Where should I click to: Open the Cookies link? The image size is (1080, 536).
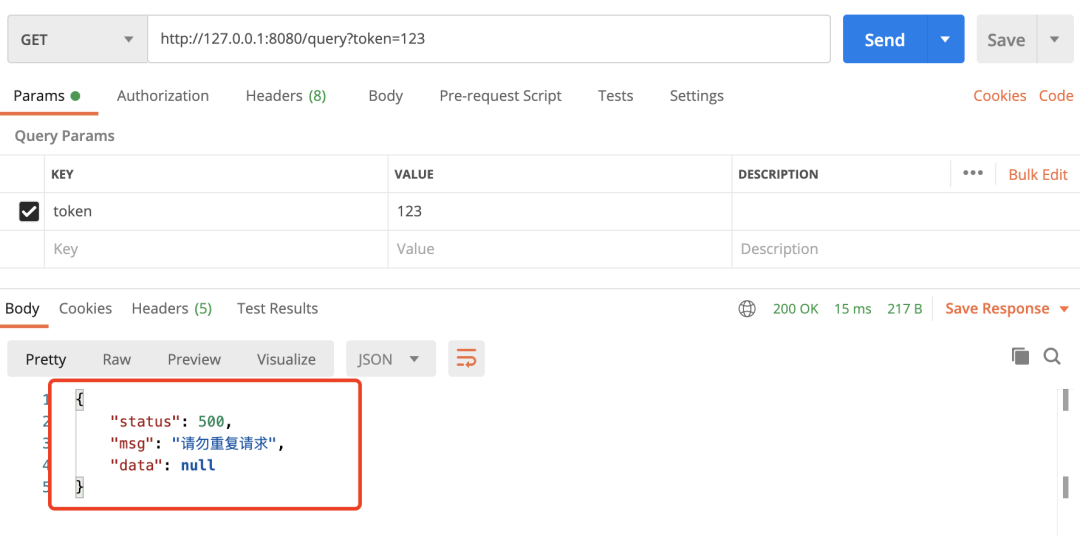coord(999,96)
